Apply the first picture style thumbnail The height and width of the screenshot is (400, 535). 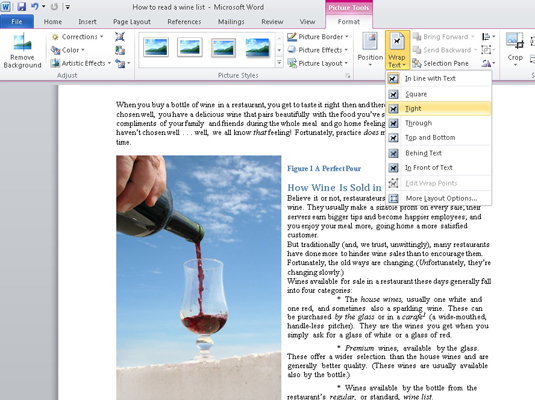(x=156, y=47)
